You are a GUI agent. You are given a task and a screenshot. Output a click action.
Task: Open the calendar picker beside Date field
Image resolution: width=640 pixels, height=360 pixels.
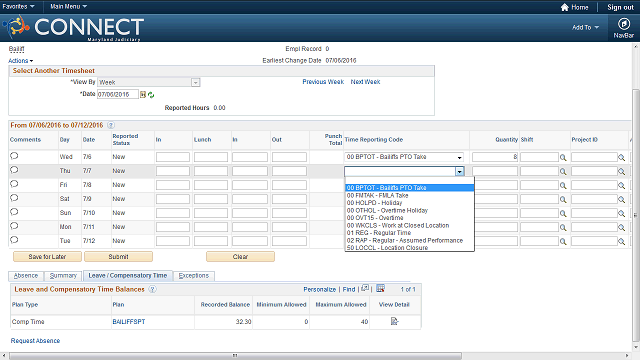click(143, 95)
